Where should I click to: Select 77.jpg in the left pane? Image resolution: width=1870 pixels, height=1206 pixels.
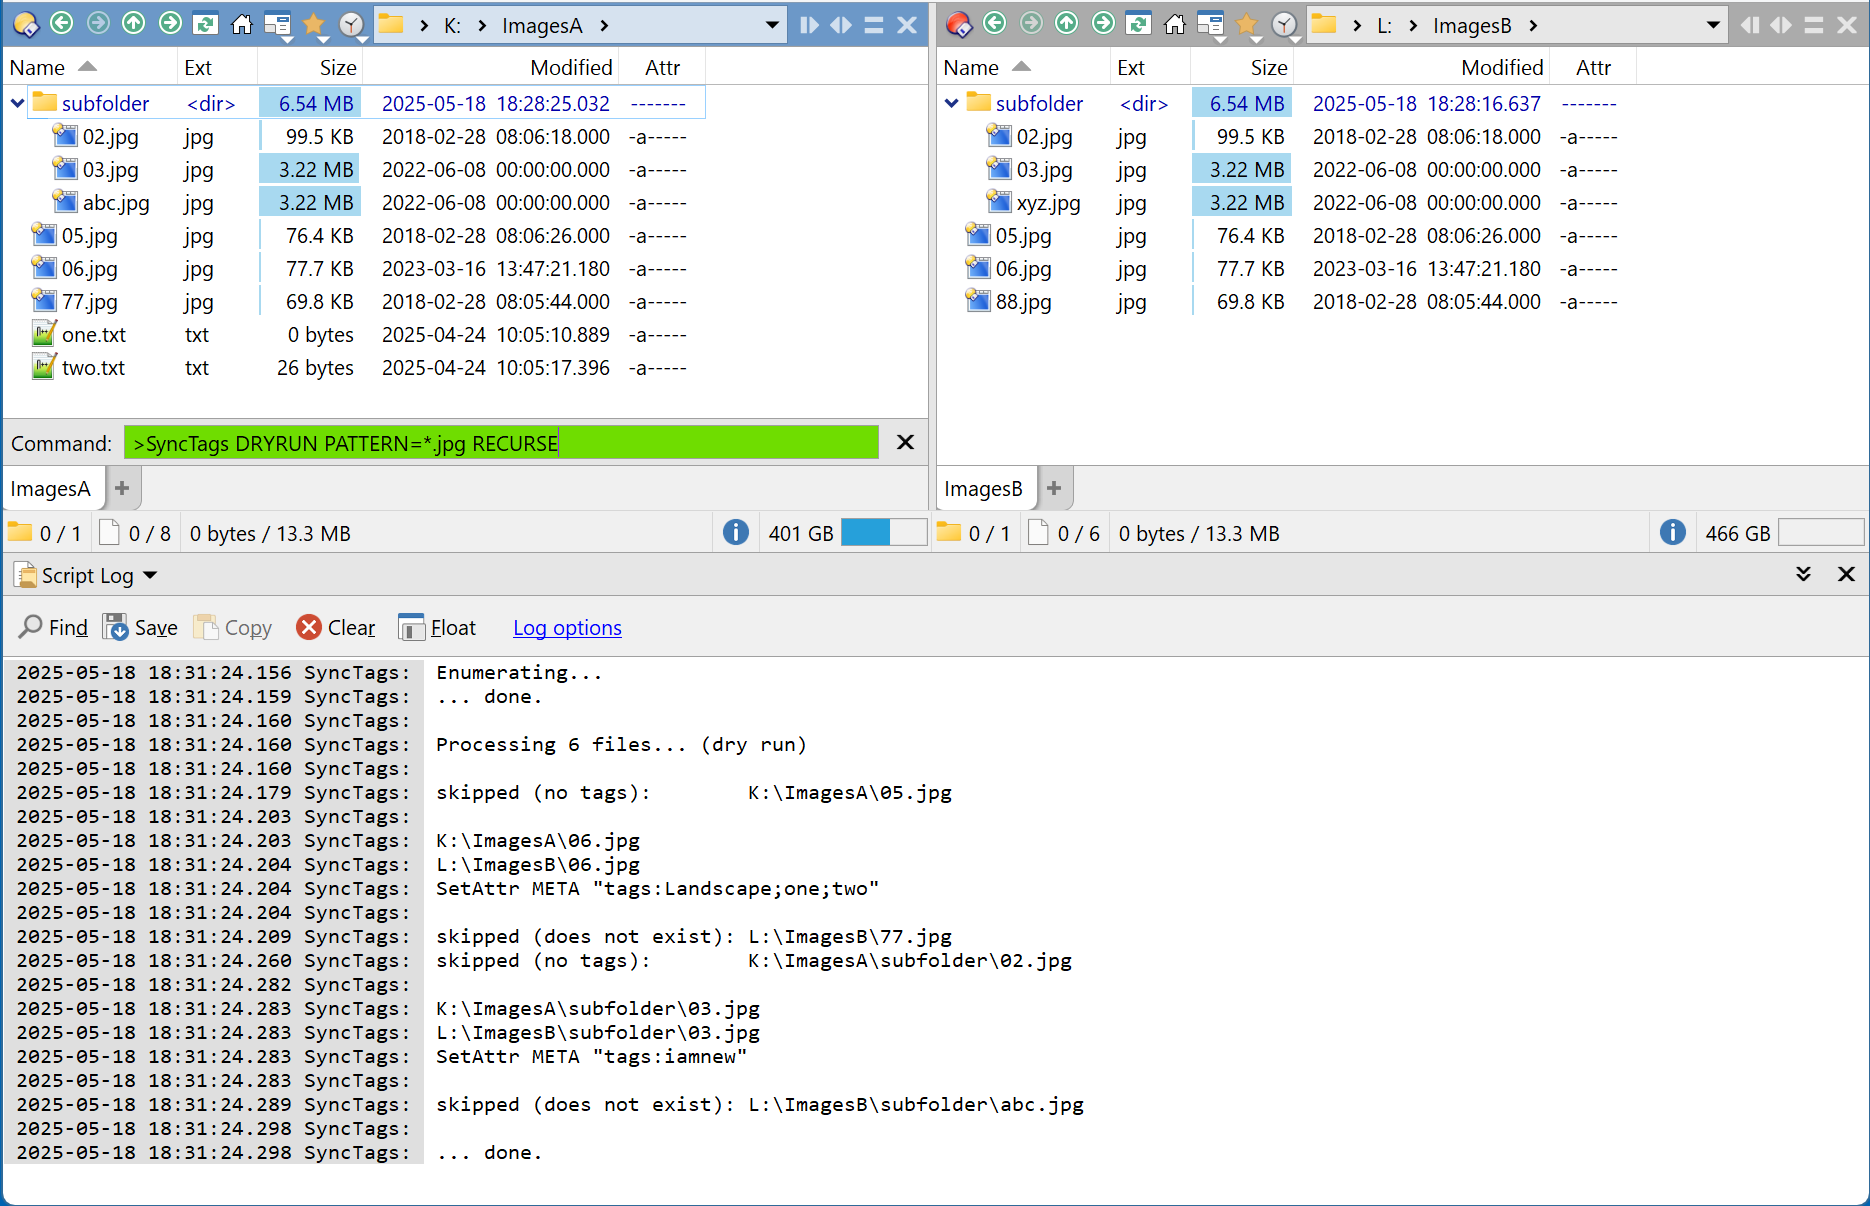[x=90, y=302]
